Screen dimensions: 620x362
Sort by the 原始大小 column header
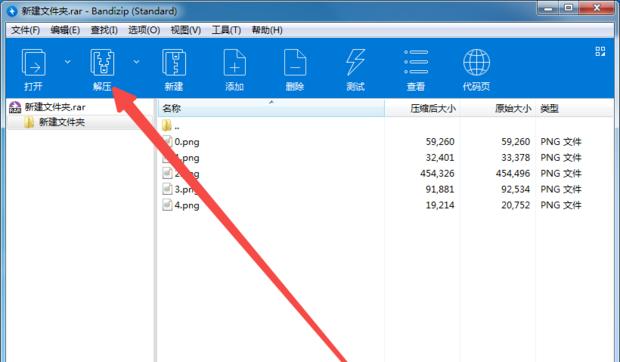pyautogui.click(x=498, y=108)
